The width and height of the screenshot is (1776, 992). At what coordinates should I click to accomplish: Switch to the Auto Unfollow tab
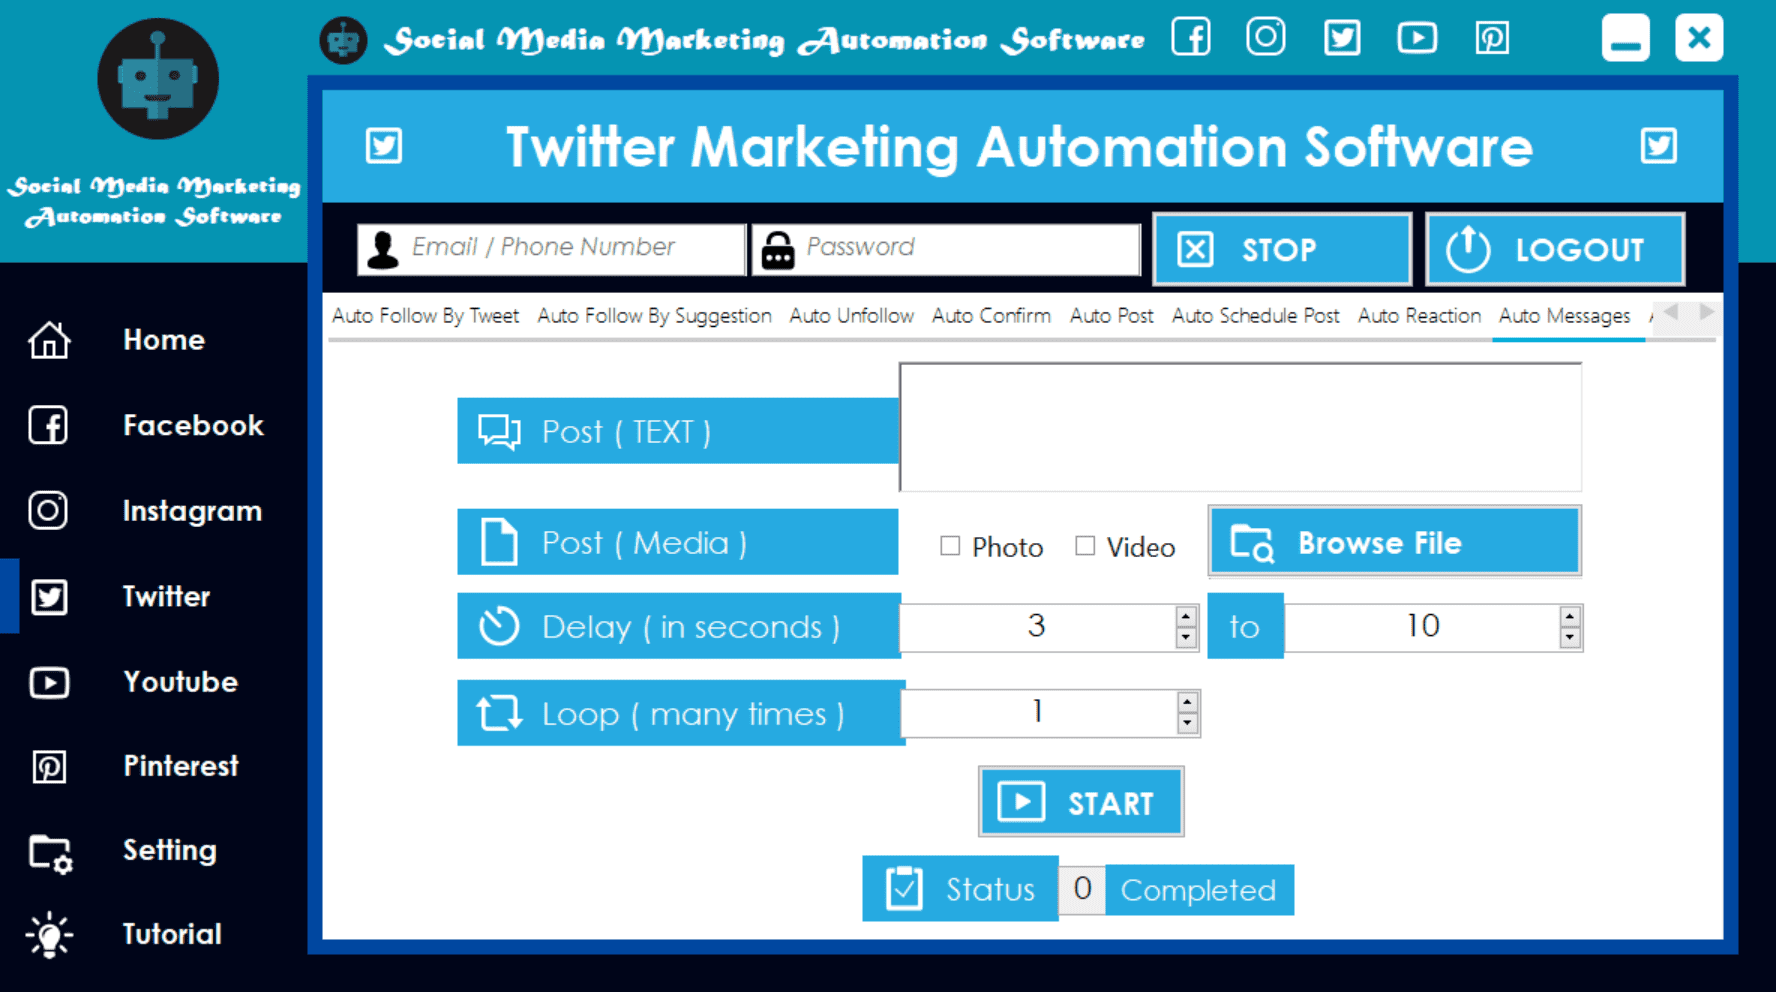(851, 316)
